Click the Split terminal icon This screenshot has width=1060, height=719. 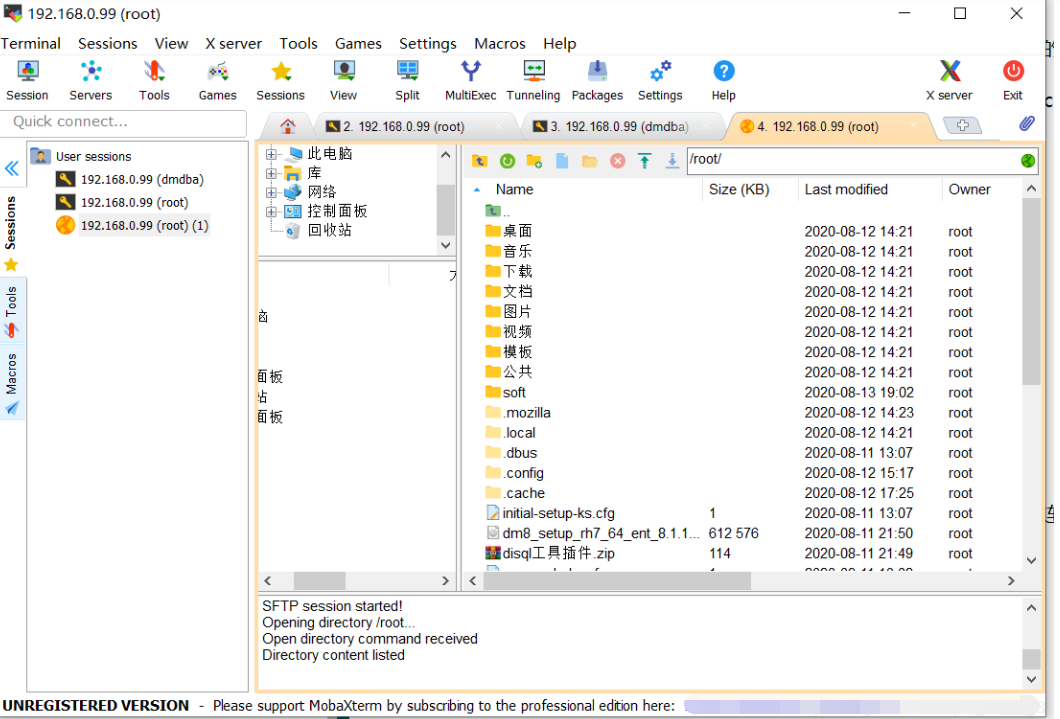(407, 80)
